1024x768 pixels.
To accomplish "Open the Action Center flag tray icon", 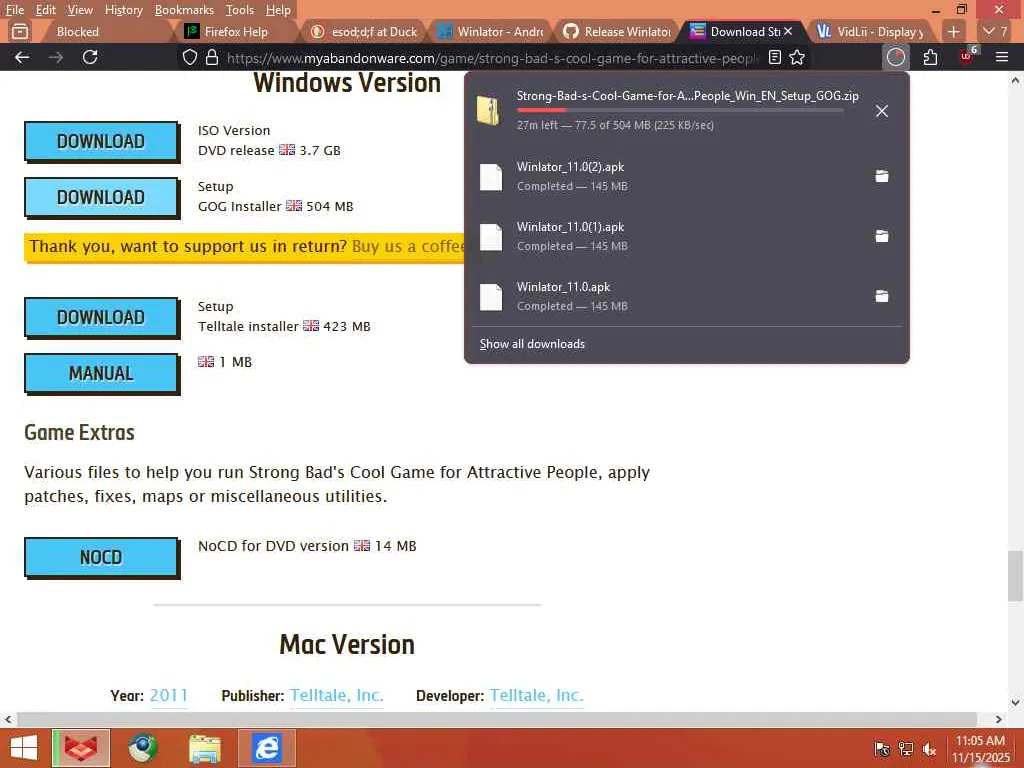I will [882, 749].
